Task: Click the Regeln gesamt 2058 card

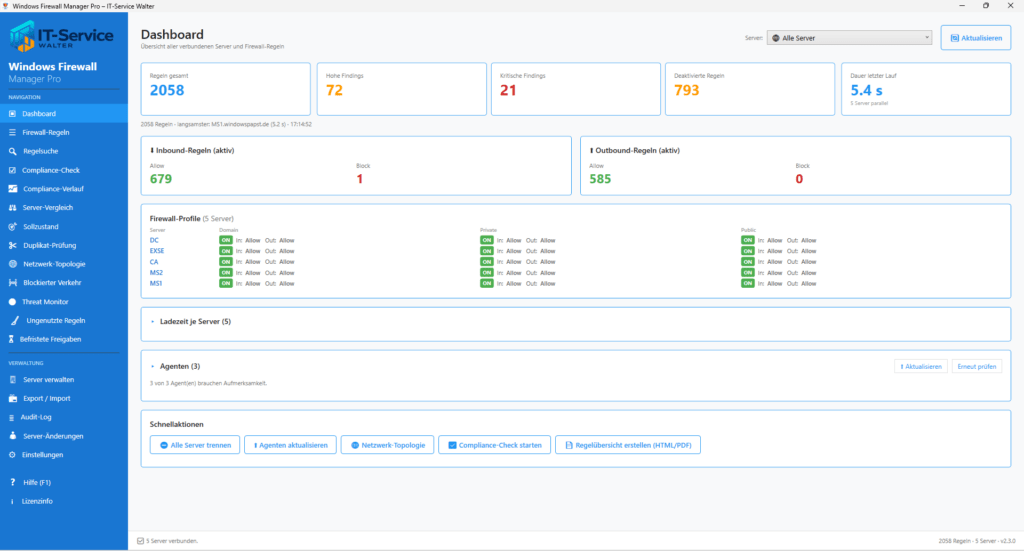Action: pyautogui.click(x=225, y=89)
